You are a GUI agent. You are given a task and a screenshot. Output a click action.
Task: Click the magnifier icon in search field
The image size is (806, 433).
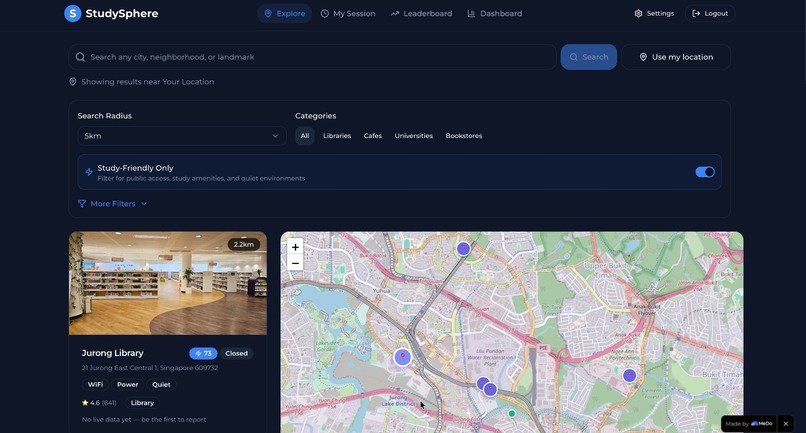[x=80, y=57]
